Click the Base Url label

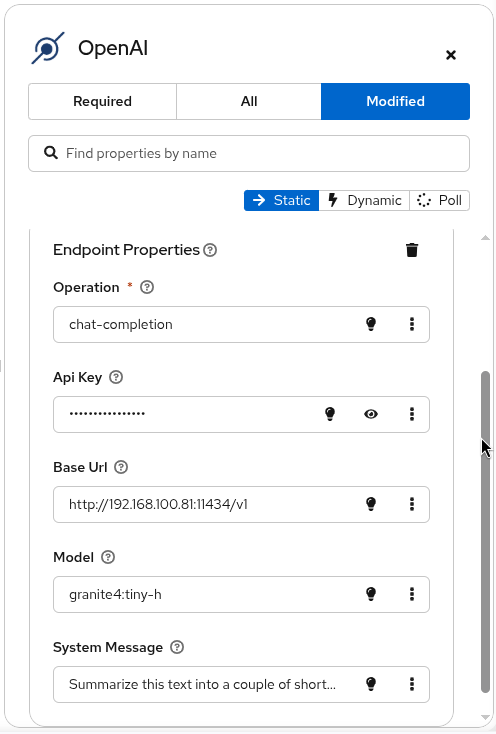[80, 467]
